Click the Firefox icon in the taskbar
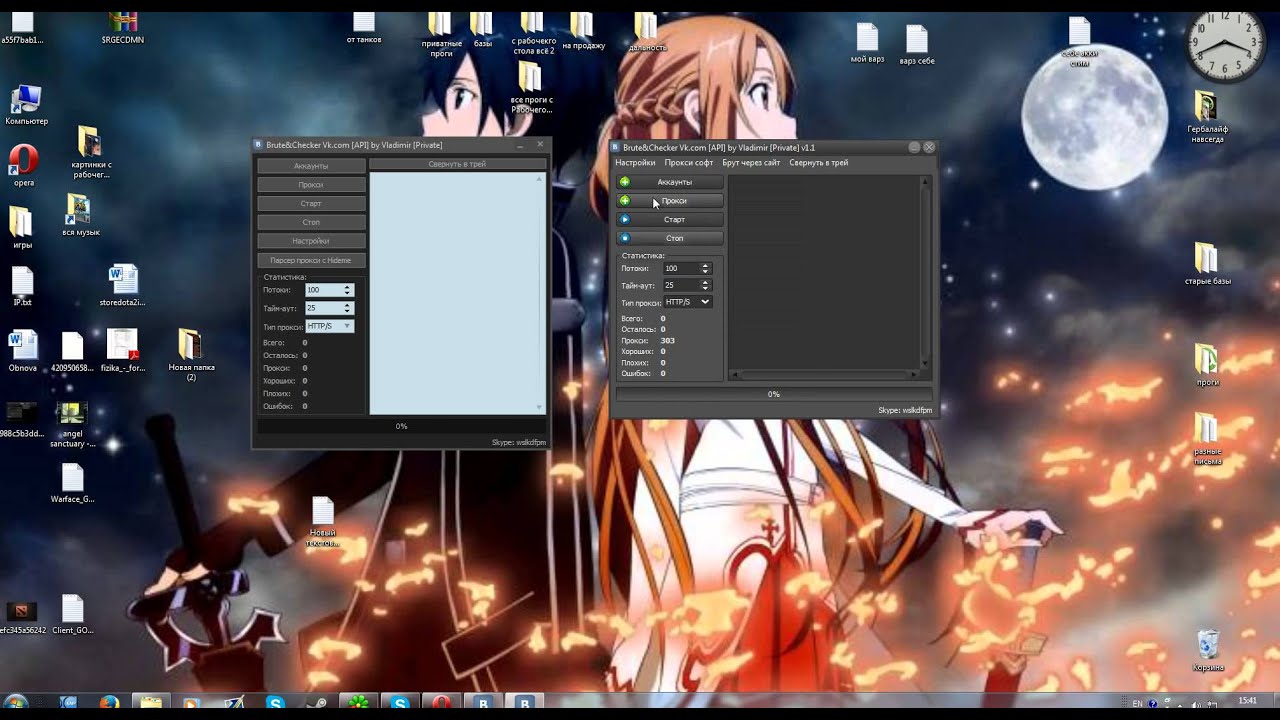Viewport: 1280px width, 720px height. (x=109, y=704)
